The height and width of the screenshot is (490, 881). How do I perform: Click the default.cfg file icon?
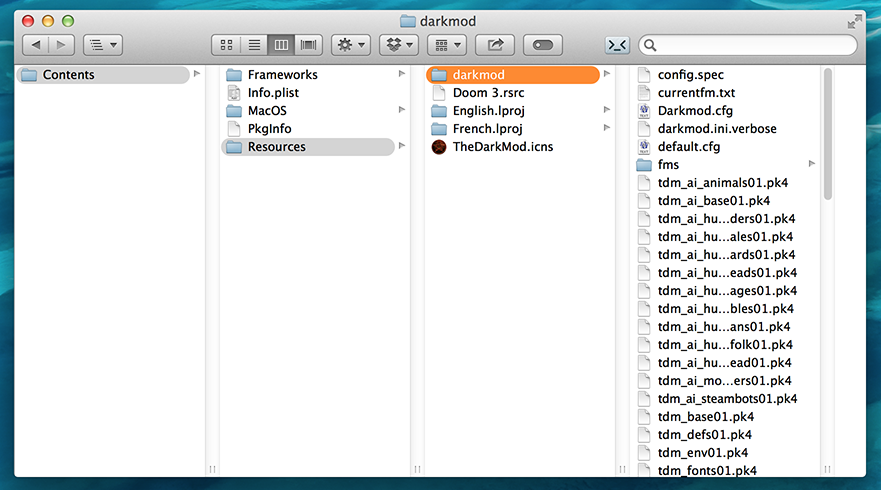(x=644, y=147)
